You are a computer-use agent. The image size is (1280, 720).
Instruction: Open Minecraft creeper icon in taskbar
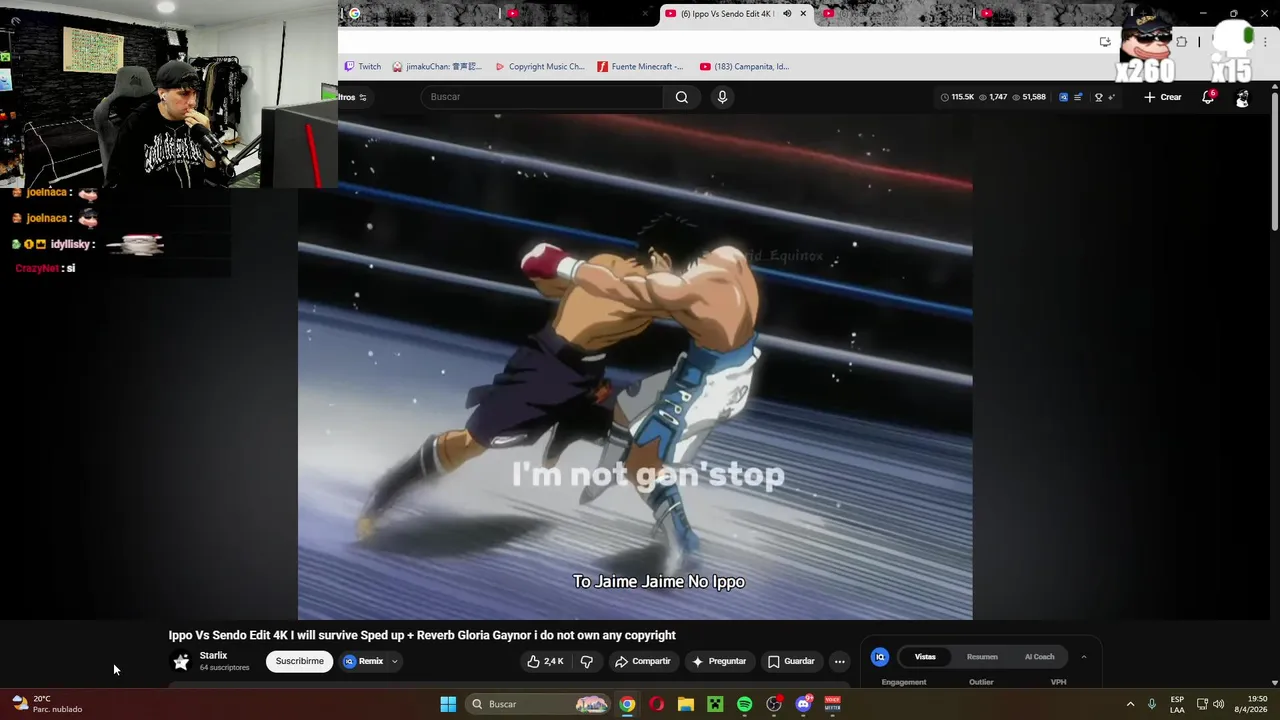(715, 704)
